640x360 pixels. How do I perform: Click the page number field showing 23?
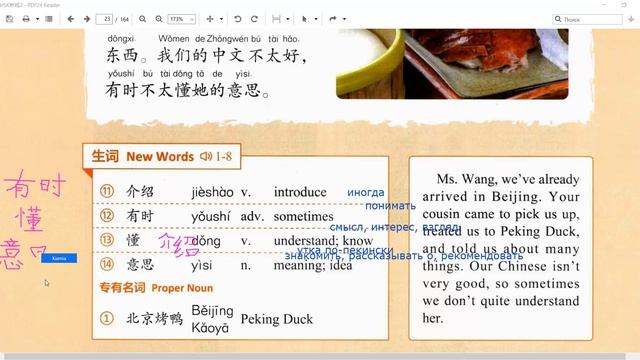[104, 19]
